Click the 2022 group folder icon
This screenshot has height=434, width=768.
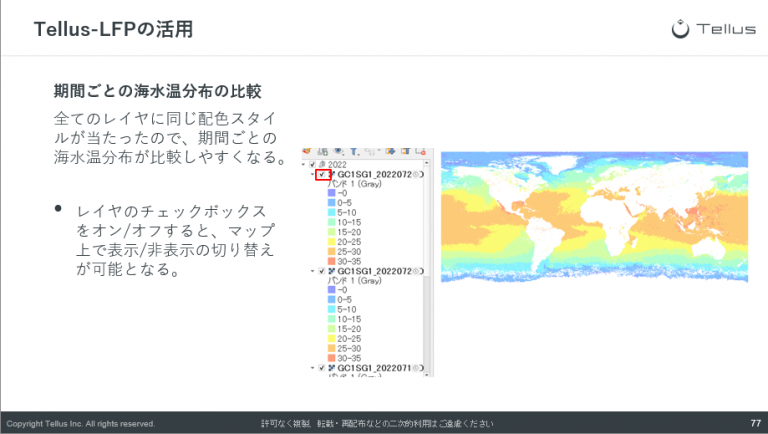(322, 164)
